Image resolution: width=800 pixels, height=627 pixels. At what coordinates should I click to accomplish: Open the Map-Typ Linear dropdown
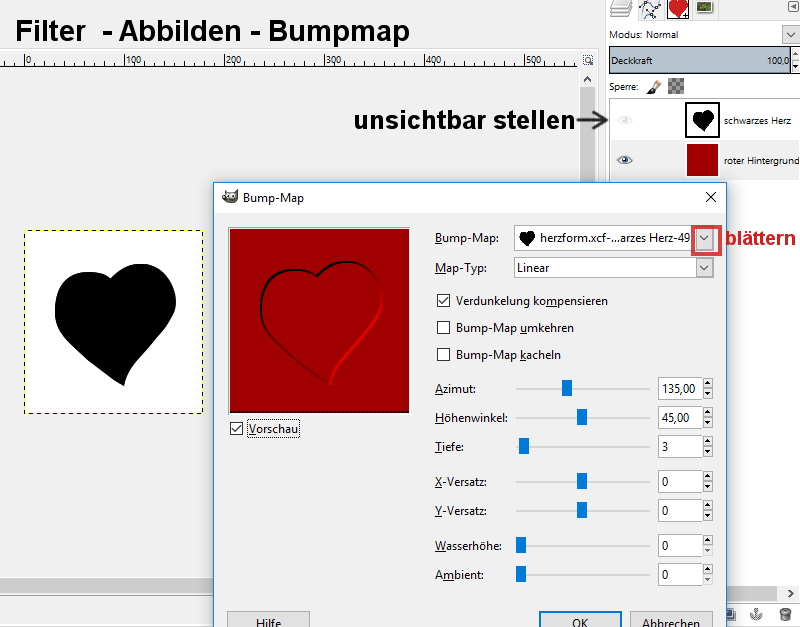704,268
